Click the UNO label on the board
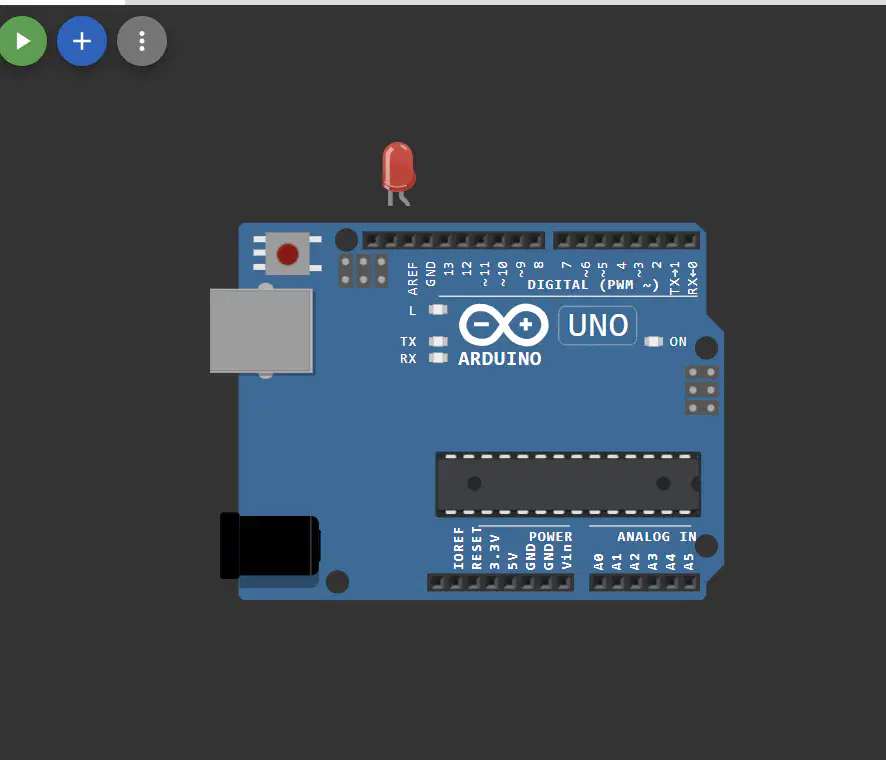 click(x=598, y=325)
